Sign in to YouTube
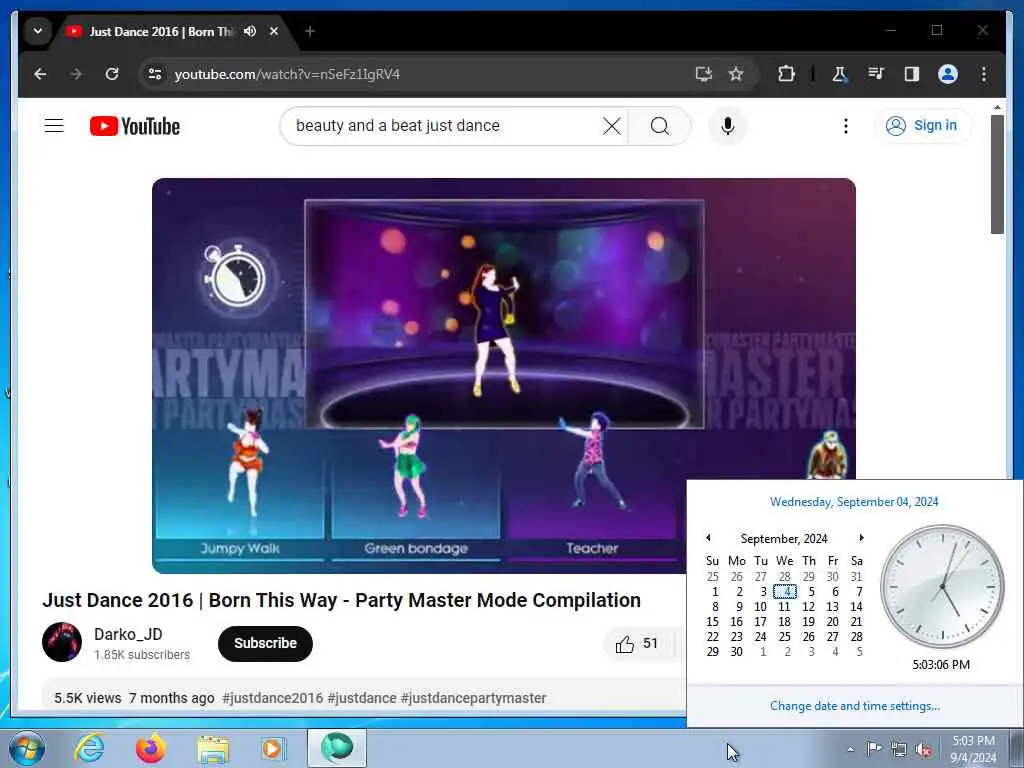 point(922,125)
